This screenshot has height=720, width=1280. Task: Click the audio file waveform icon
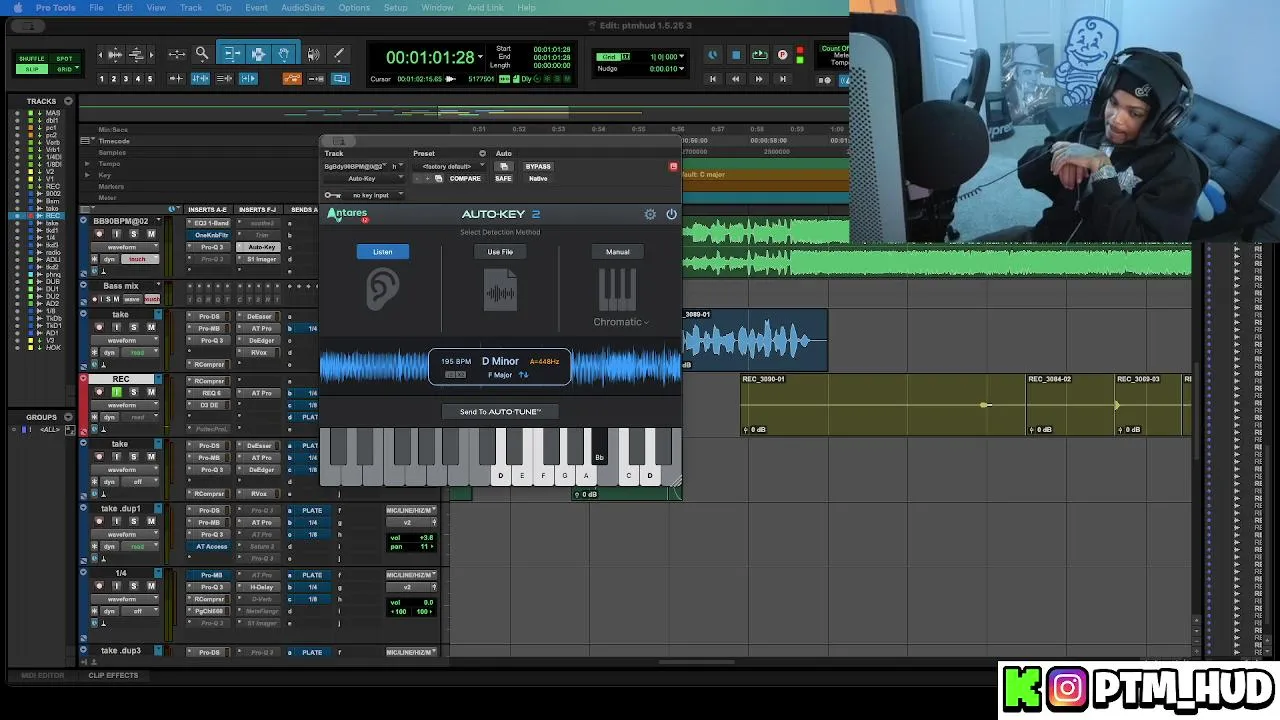[x=500, y=292]
